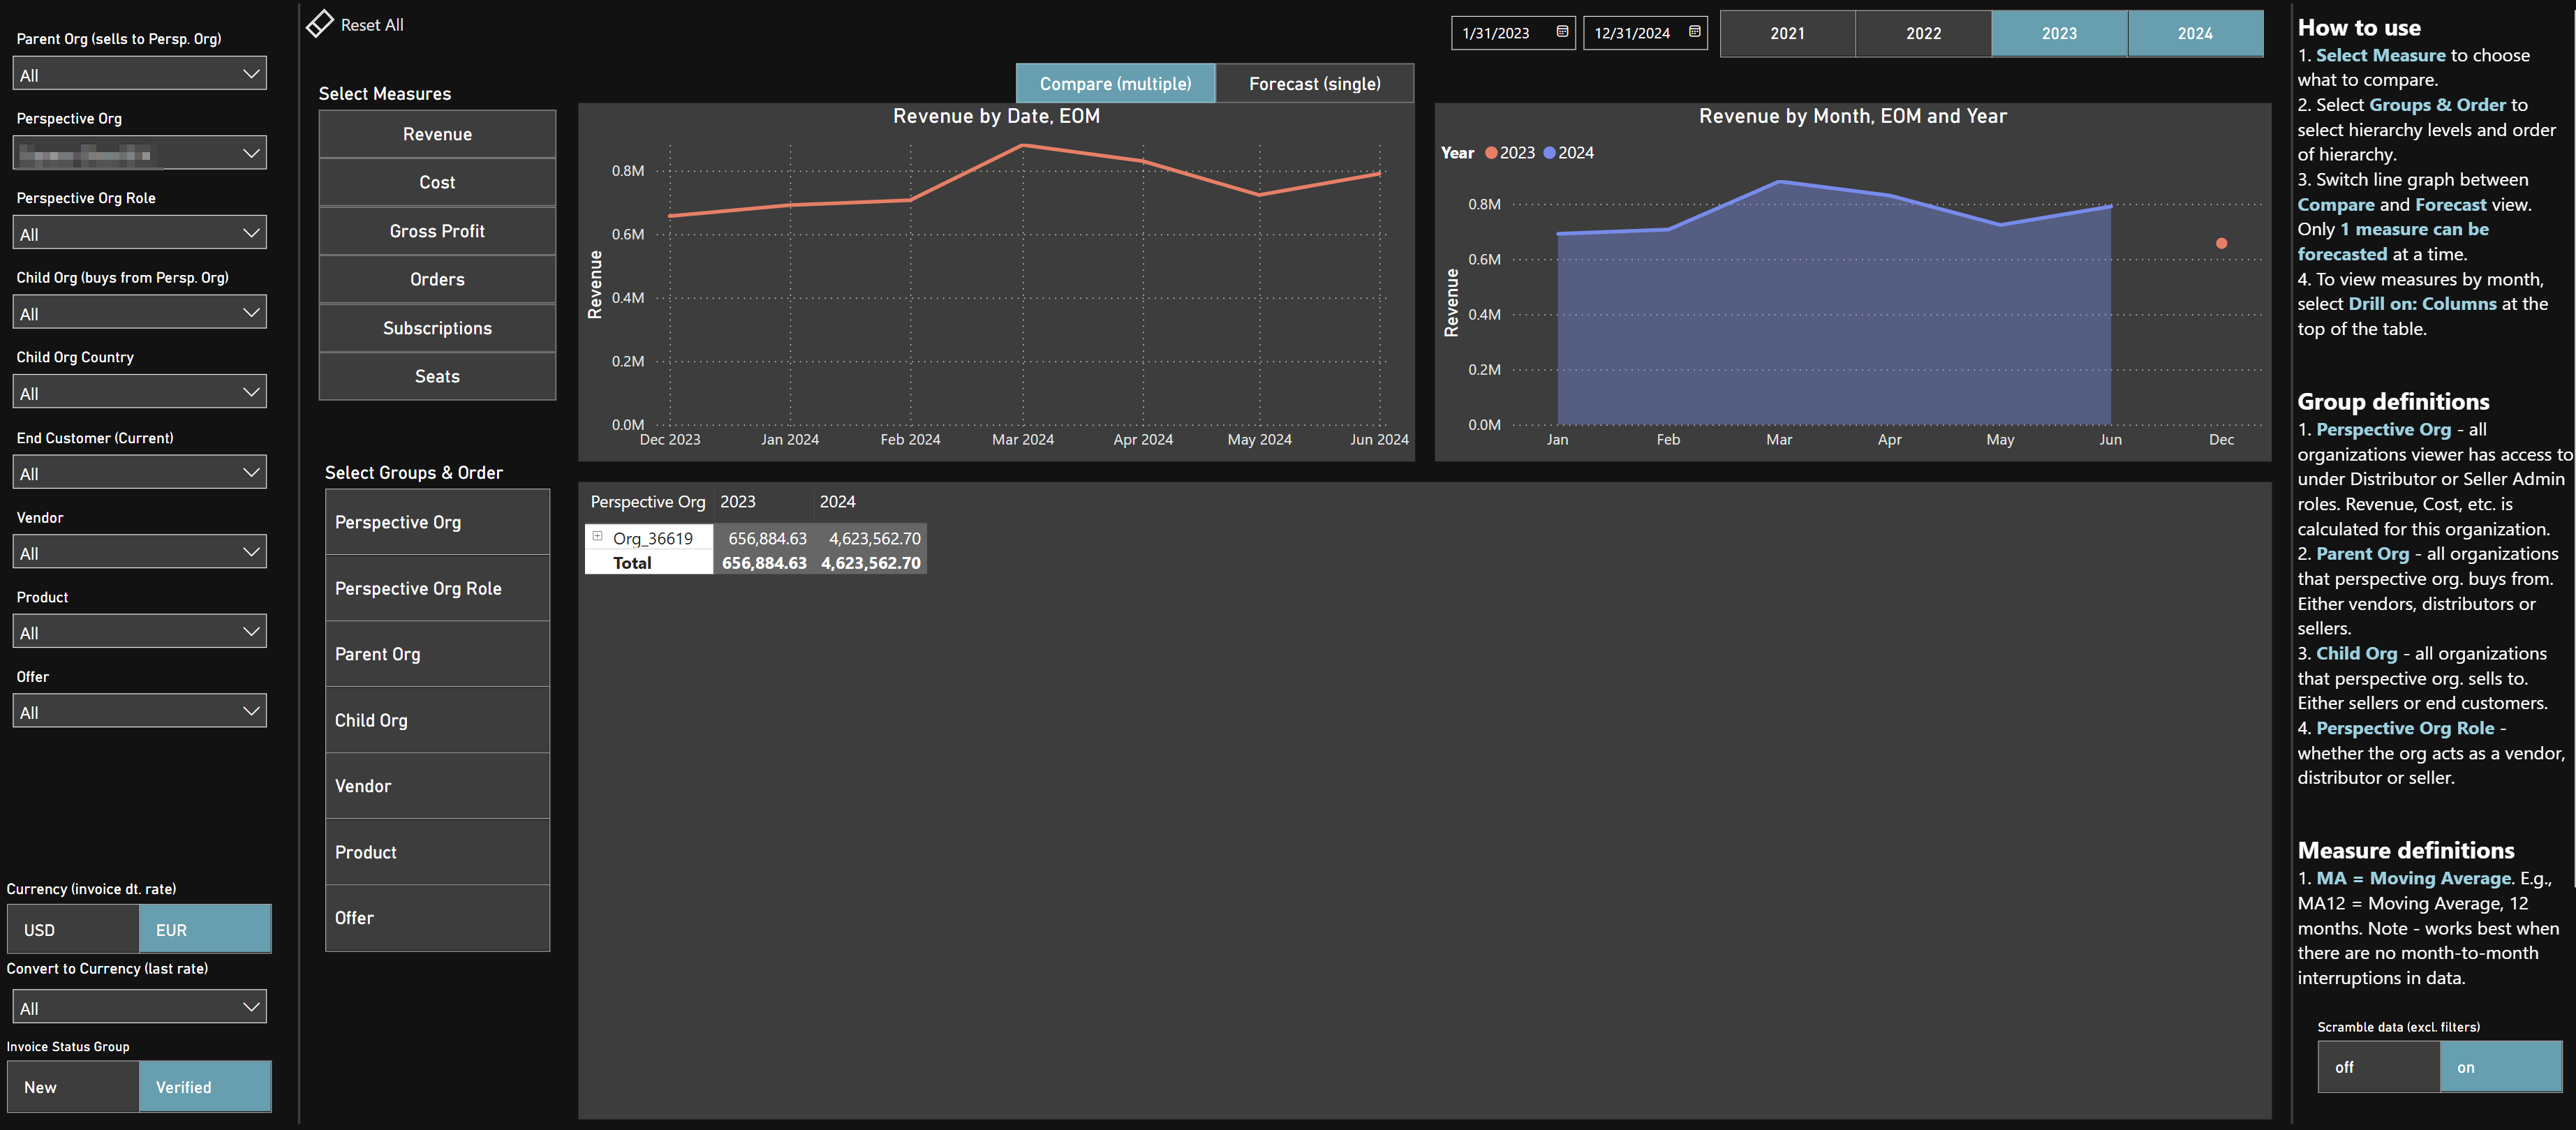The width and height of the screenshot is (2576, 1130).
Task: Select Vendor group
Action: tap(437, 786)
